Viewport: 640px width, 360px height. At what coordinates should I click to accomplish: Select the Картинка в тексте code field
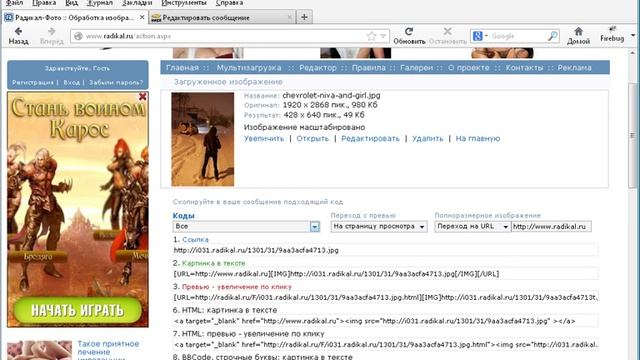385,274
